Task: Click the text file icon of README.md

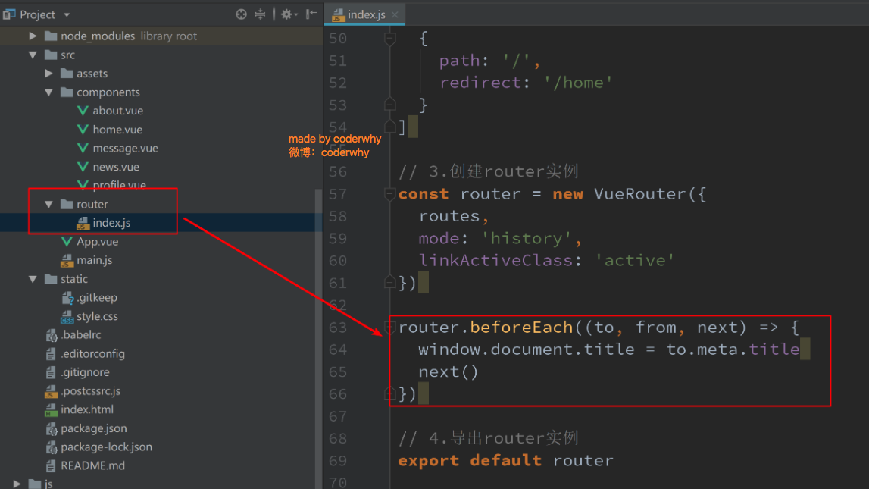Action: pos(51,466)
